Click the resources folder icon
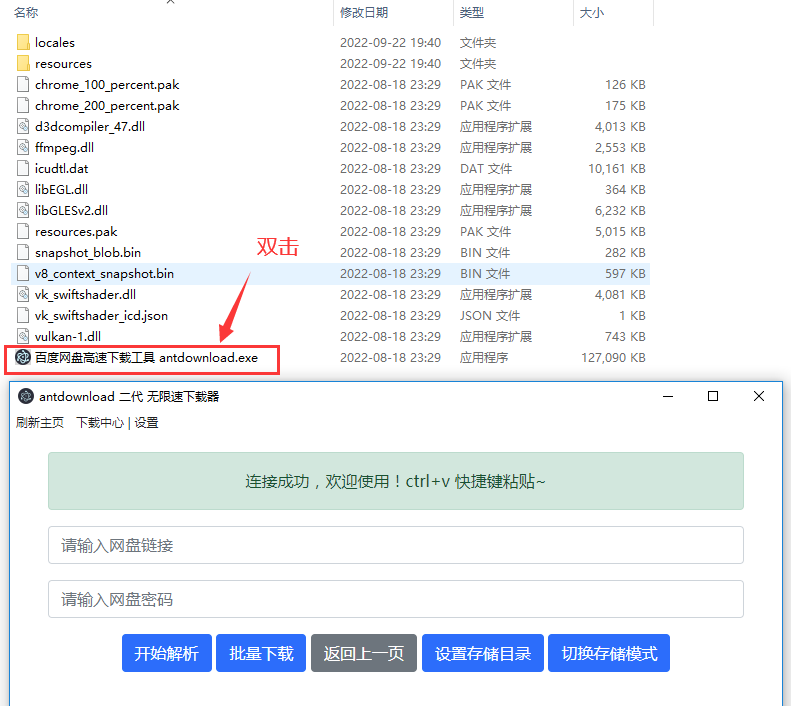This screenshot has width=791, height=706. click(23, 64)
